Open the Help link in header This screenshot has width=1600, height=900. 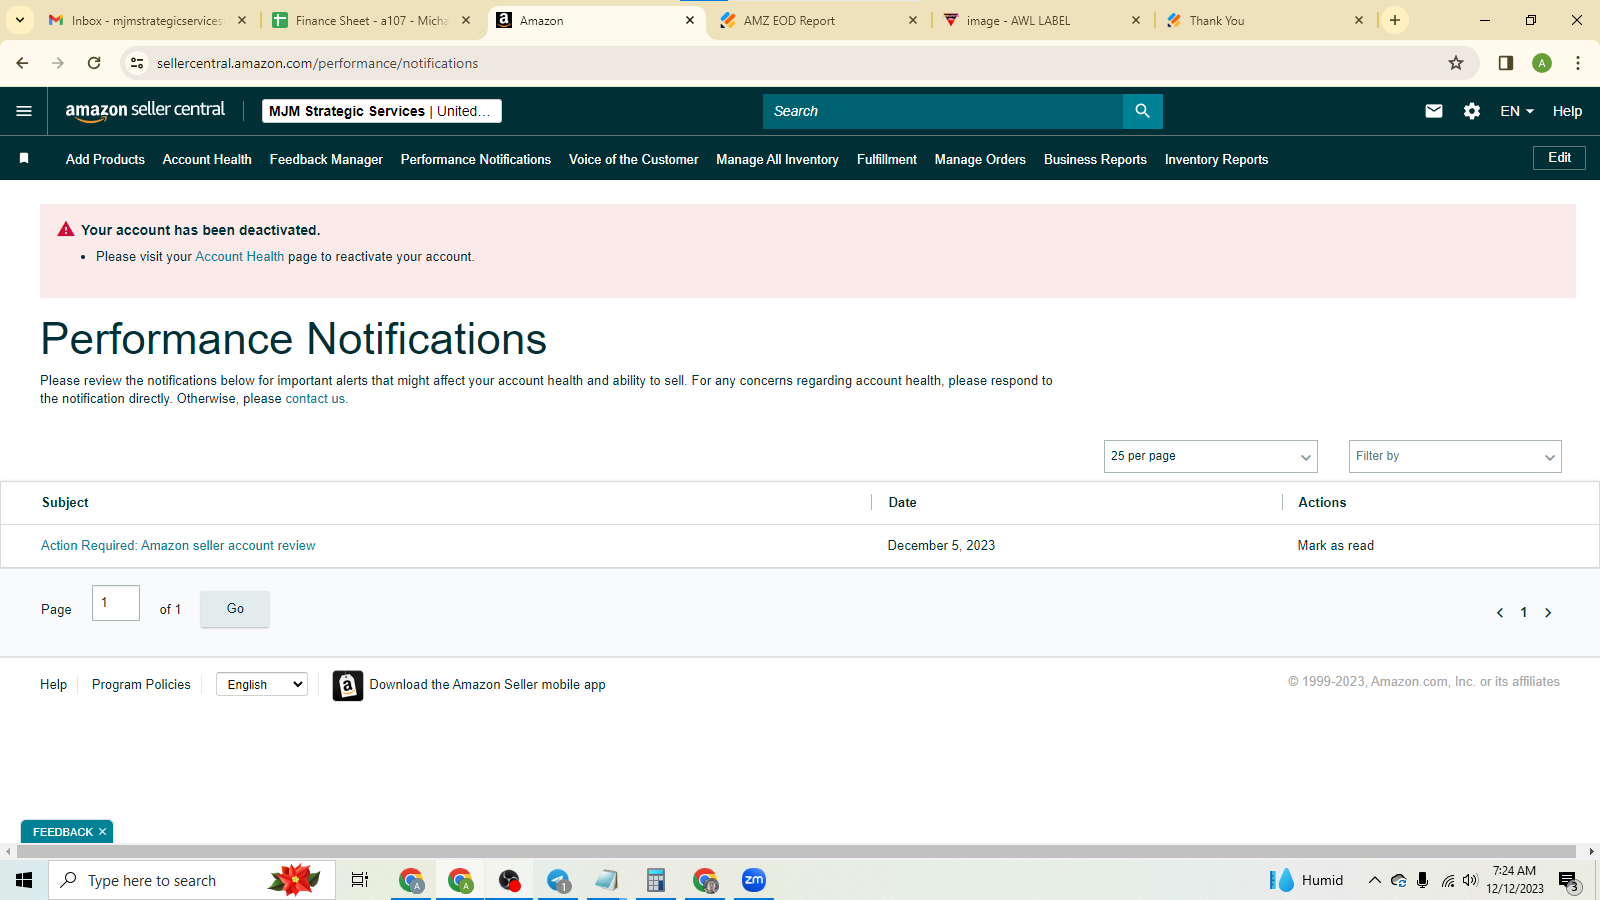click(1567, 111)
